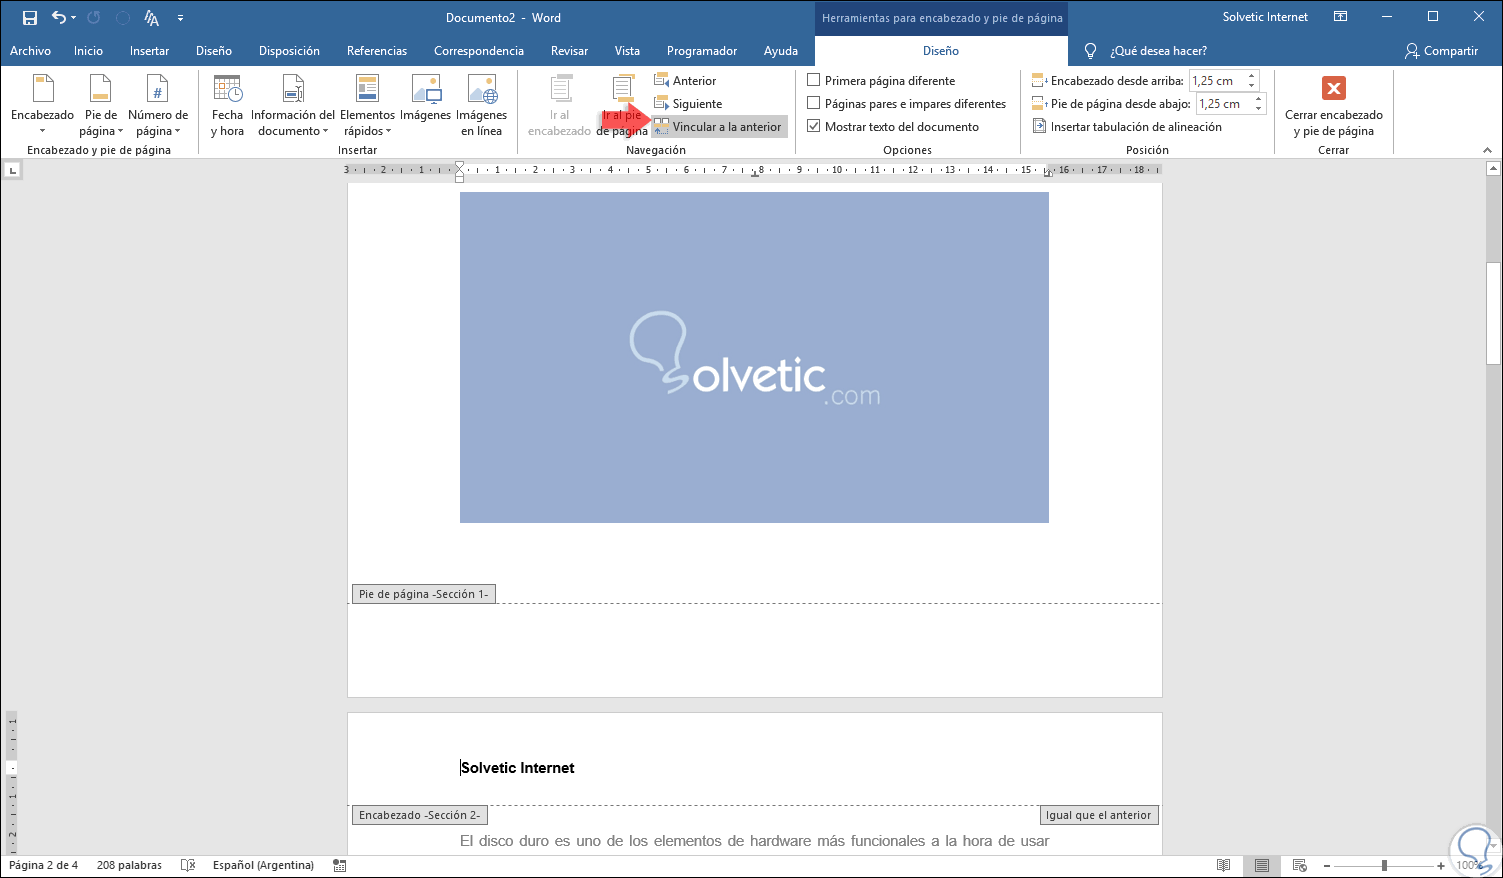
Task: Click the zoom slider handle
Action: pyautogui.click(x=1384, y=865)
